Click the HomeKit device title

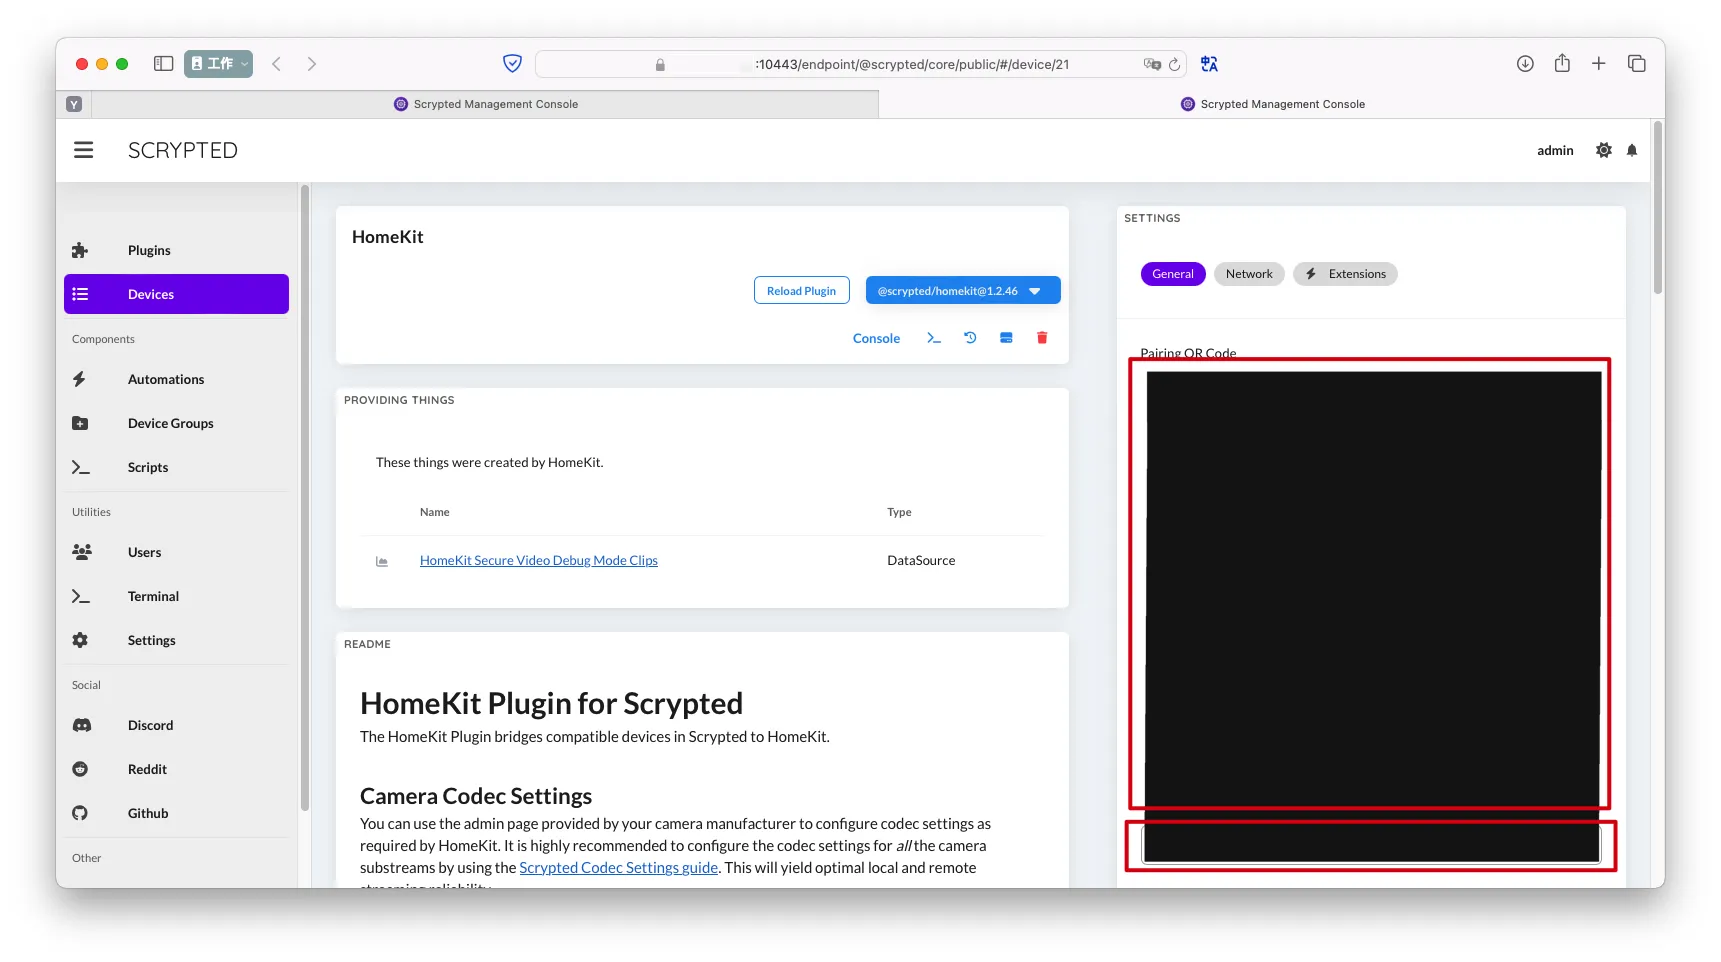(x=388, y=237)
